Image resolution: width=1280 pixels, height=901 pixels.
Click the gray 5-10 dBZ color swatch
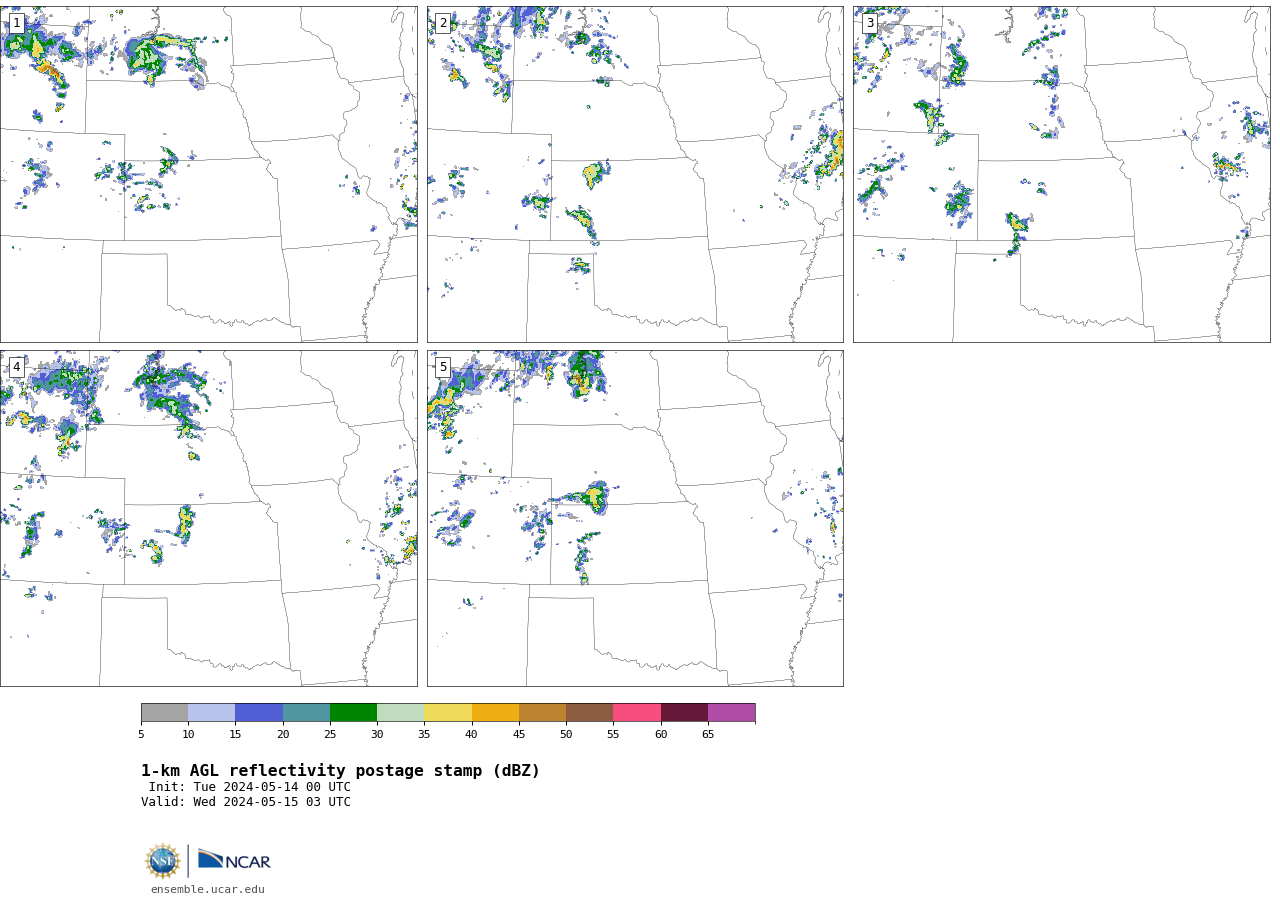[164, 713]
